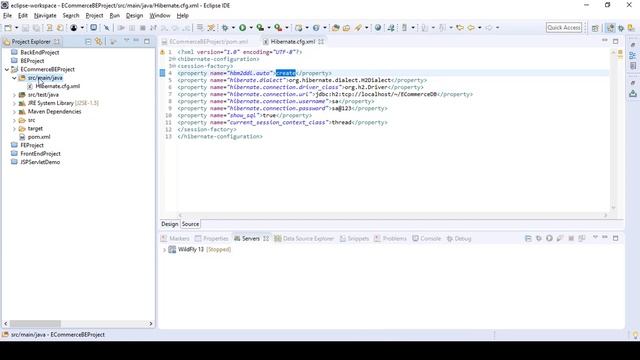Viewport: 640px width, 360px height.
Task: Click the green Run toolbar button
Action: pyautogui.click(x=242, y=28)
